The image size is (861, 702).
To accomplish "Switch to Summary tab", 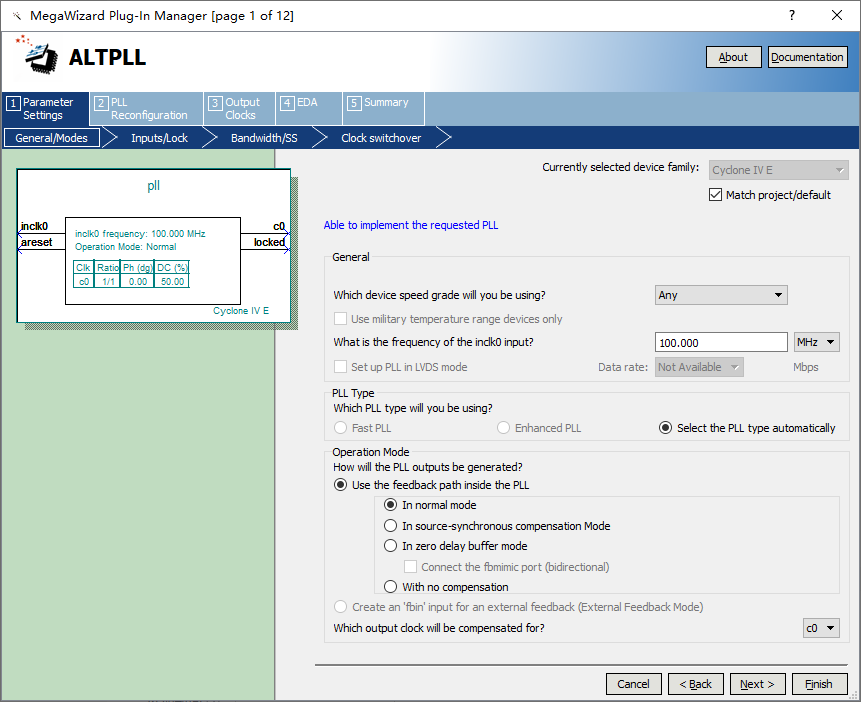I will pyautogui.click(x=383, y=109).
